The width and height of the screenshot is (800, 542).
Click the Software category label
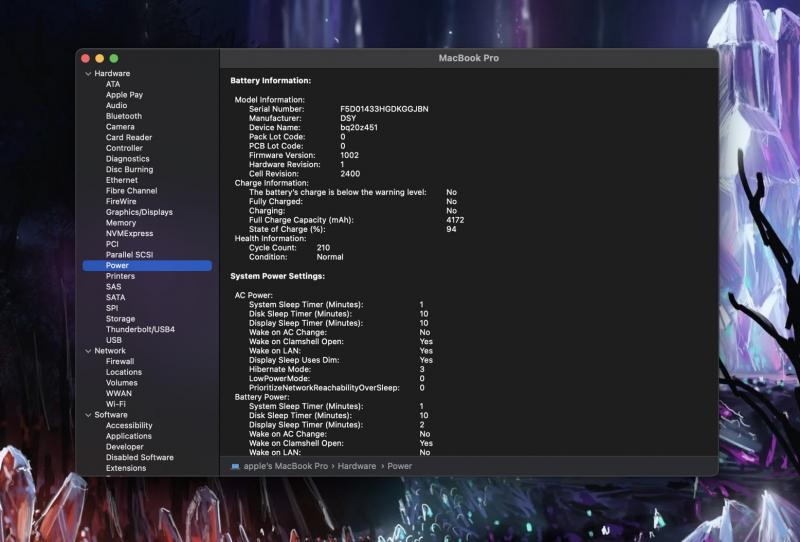click(111, 415)
